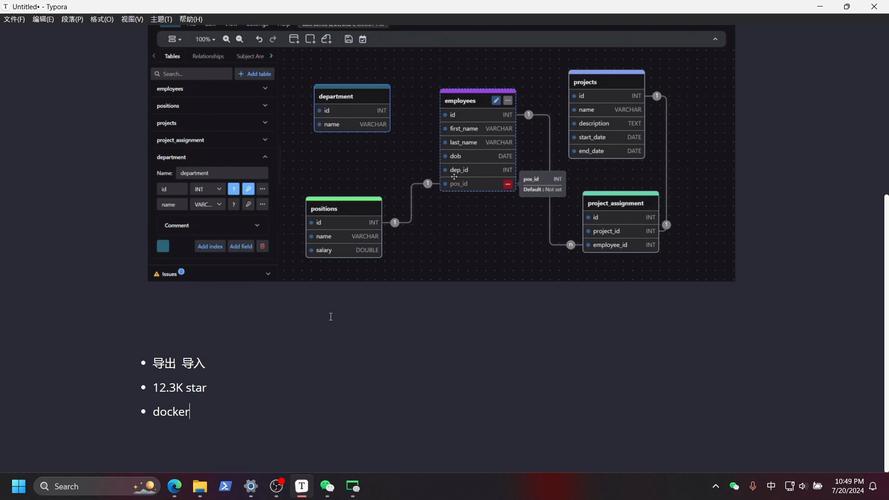Open the INT type dropdown for id
This screenshot has width=889, height=500.
(208, 189)
